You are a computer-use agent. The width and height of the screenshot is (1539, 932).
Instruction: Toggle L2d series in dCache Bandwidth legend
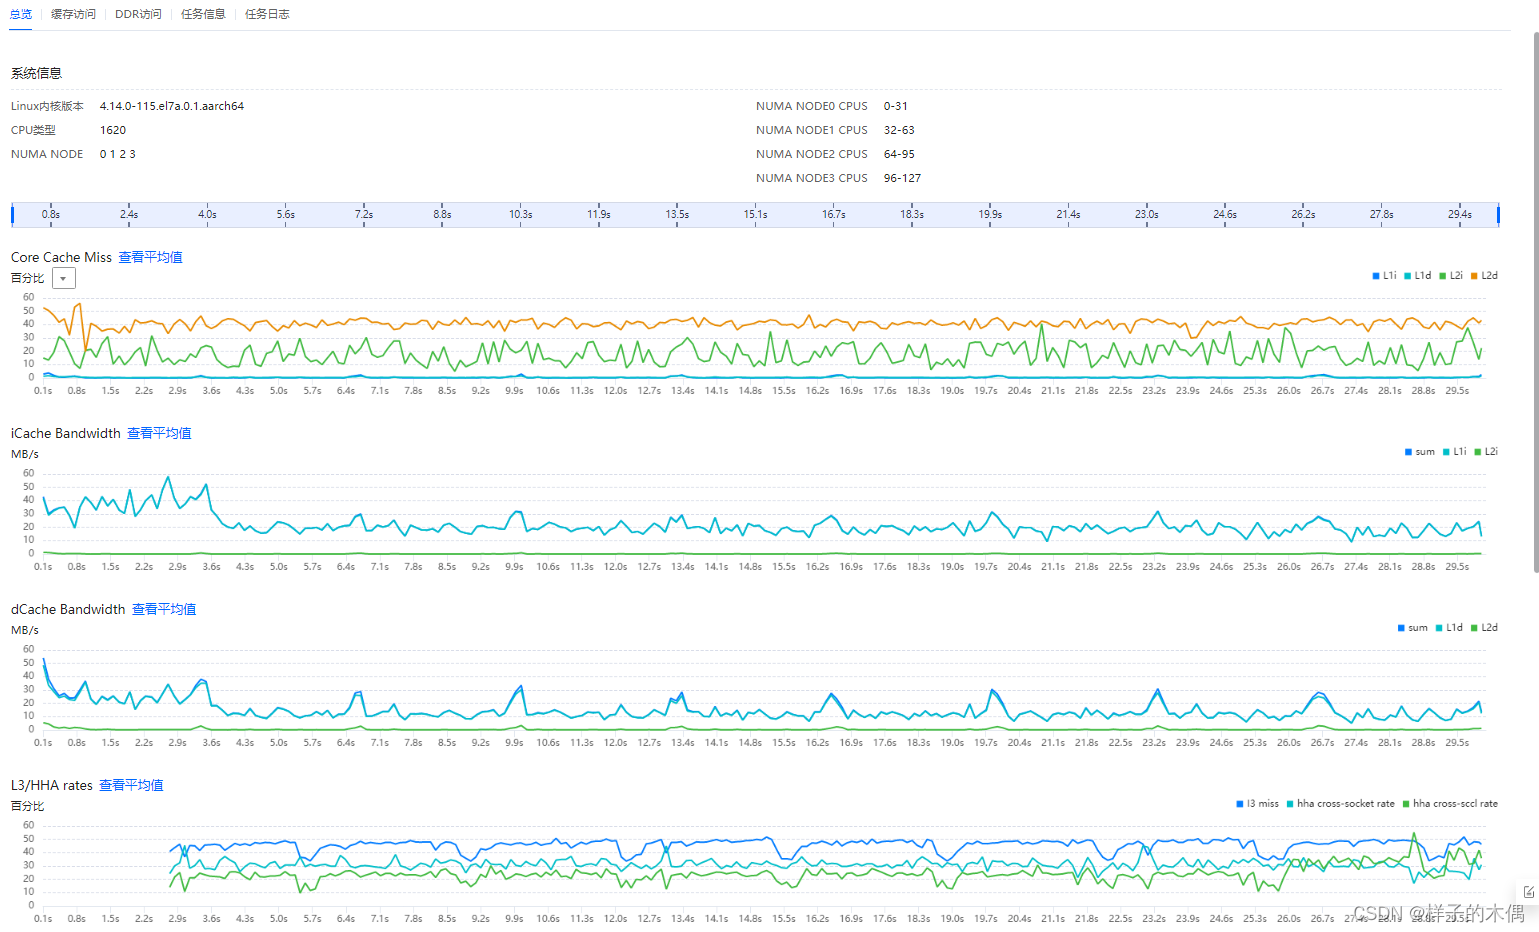[x=1484, y=628]
